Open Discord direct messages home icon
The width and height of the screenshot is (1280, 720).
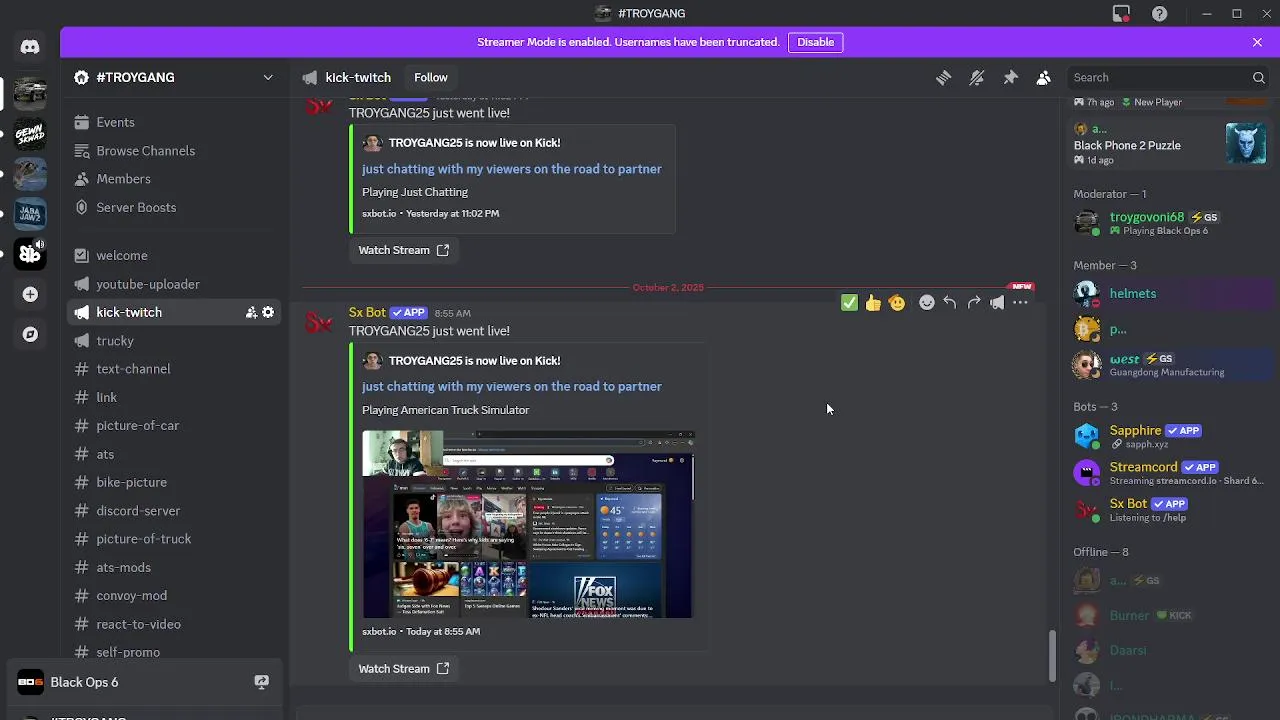[30, 47]
